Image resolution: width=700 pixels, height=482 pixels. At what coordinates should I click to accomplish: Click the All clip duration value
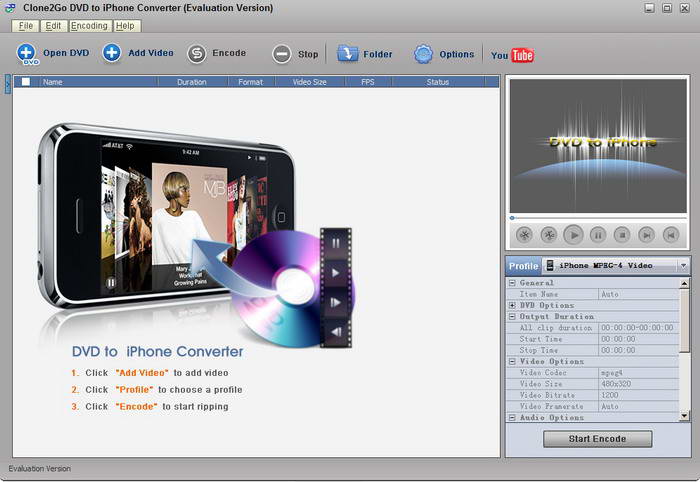coord(638,328)
